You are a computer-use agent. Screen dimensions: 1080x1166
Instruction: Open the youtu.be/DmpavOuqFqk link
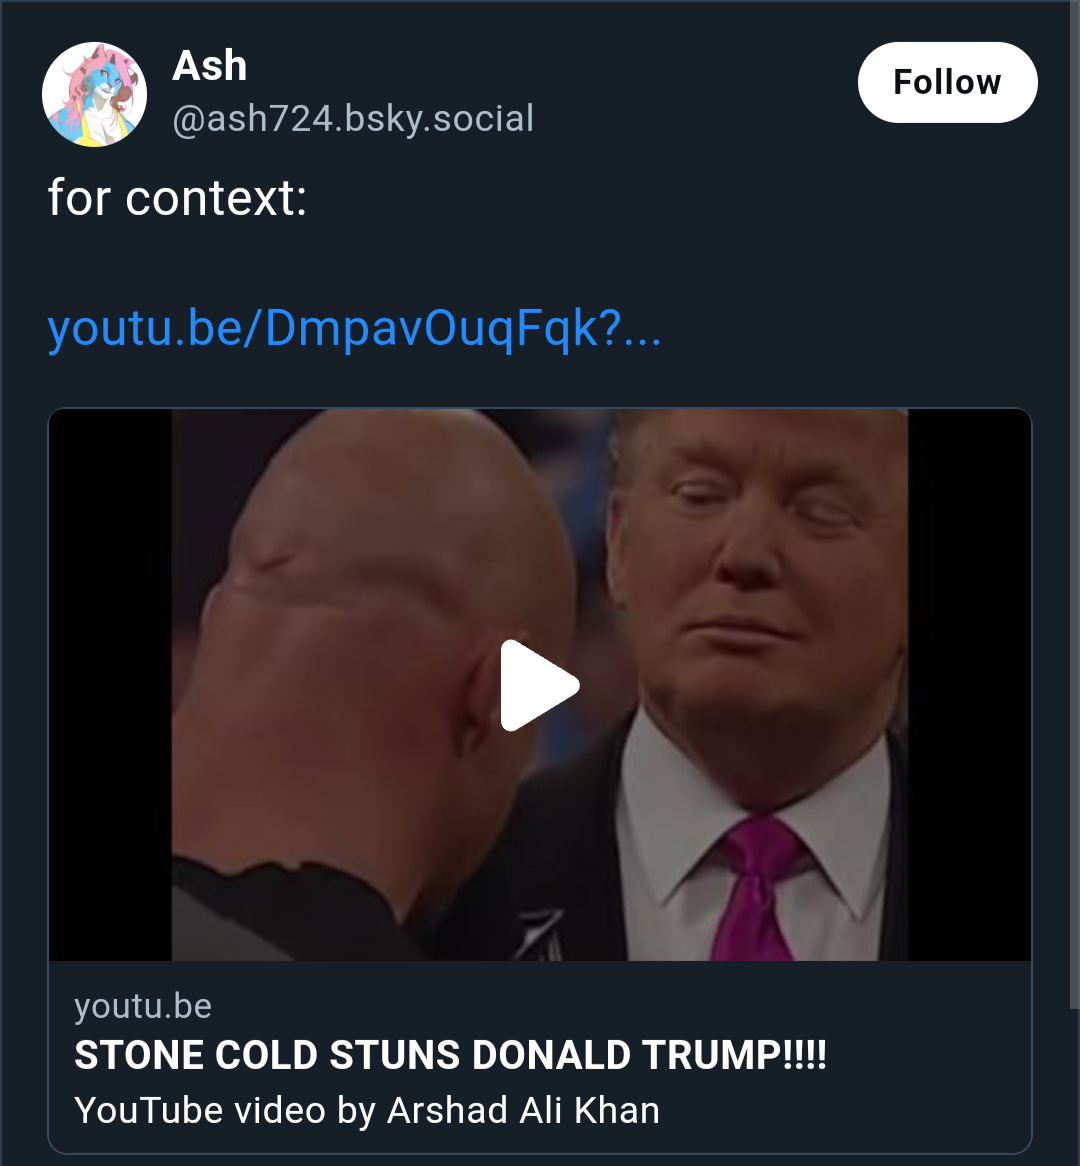(354, 328)
